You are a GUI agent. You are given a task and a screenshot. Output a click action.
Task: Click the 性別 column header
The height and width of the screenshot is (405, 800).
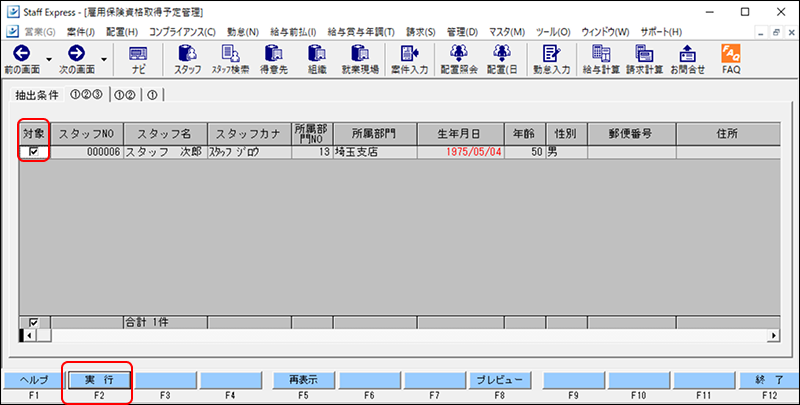pyautogui.click(x=566, y=134)
